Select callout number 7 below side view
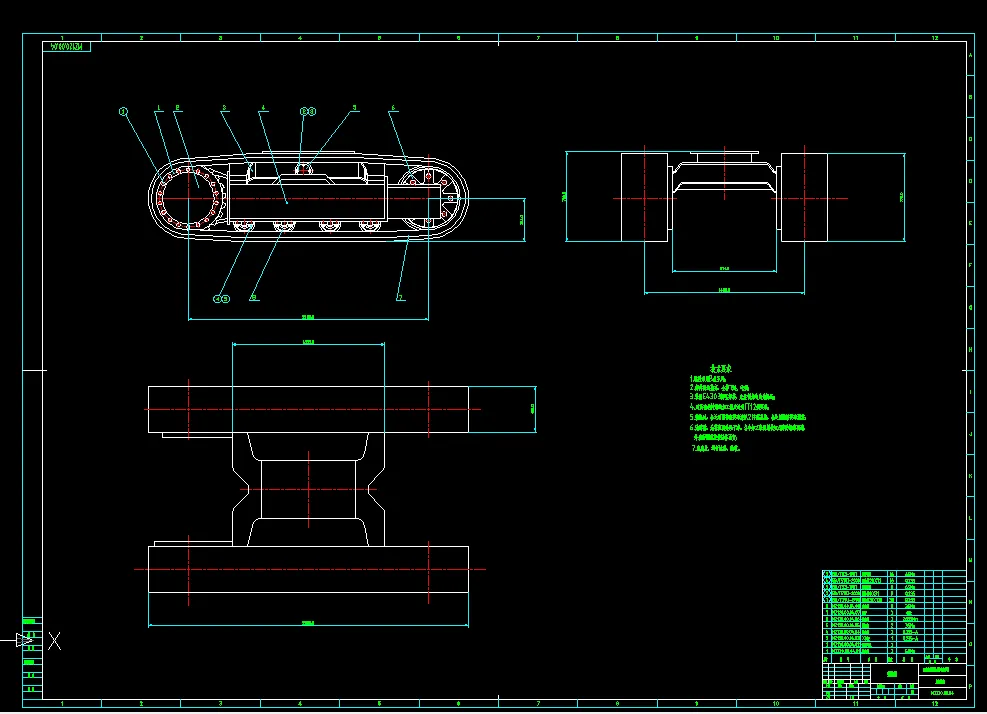 400,297
